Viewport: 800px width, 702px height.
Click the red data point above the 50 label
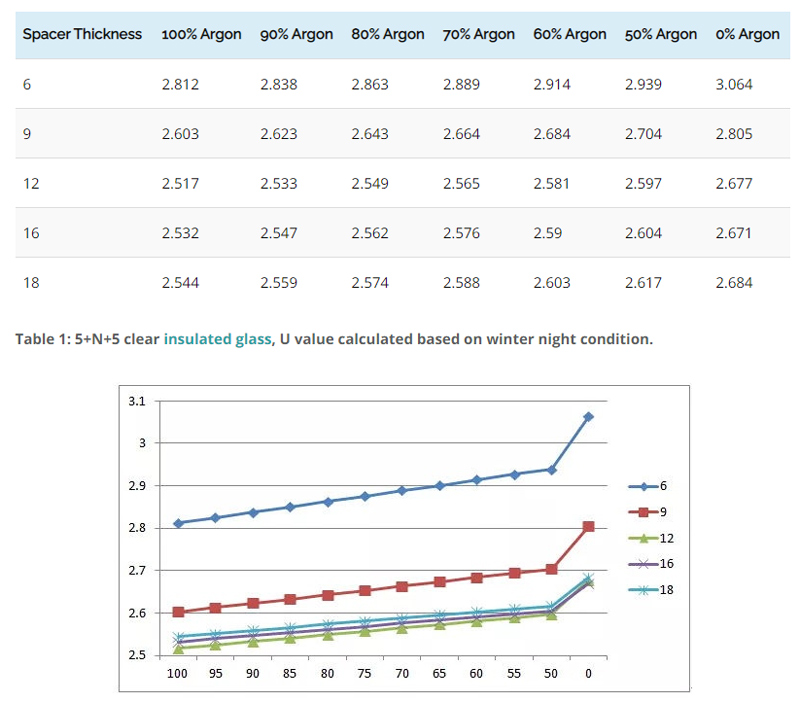pos(551,567)
